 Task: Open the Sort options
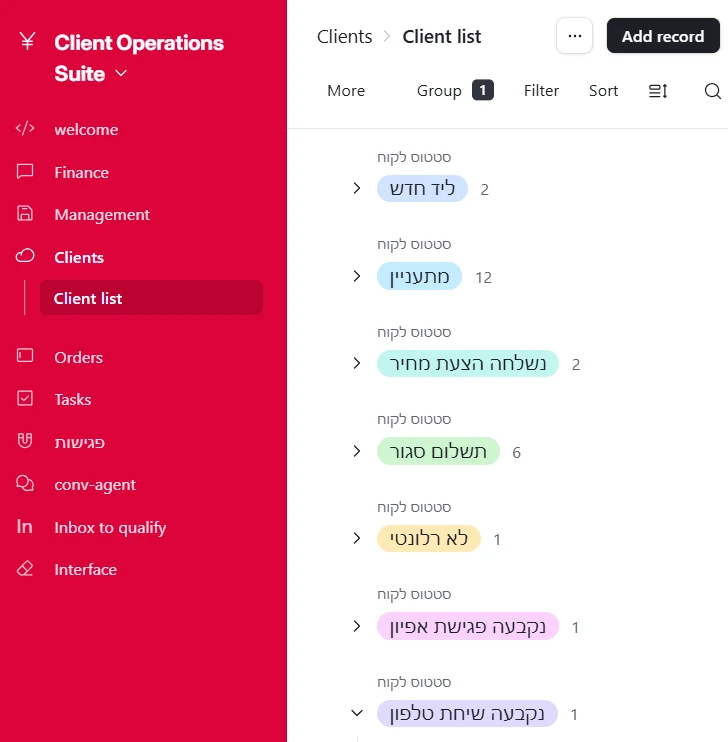point(603,90)
